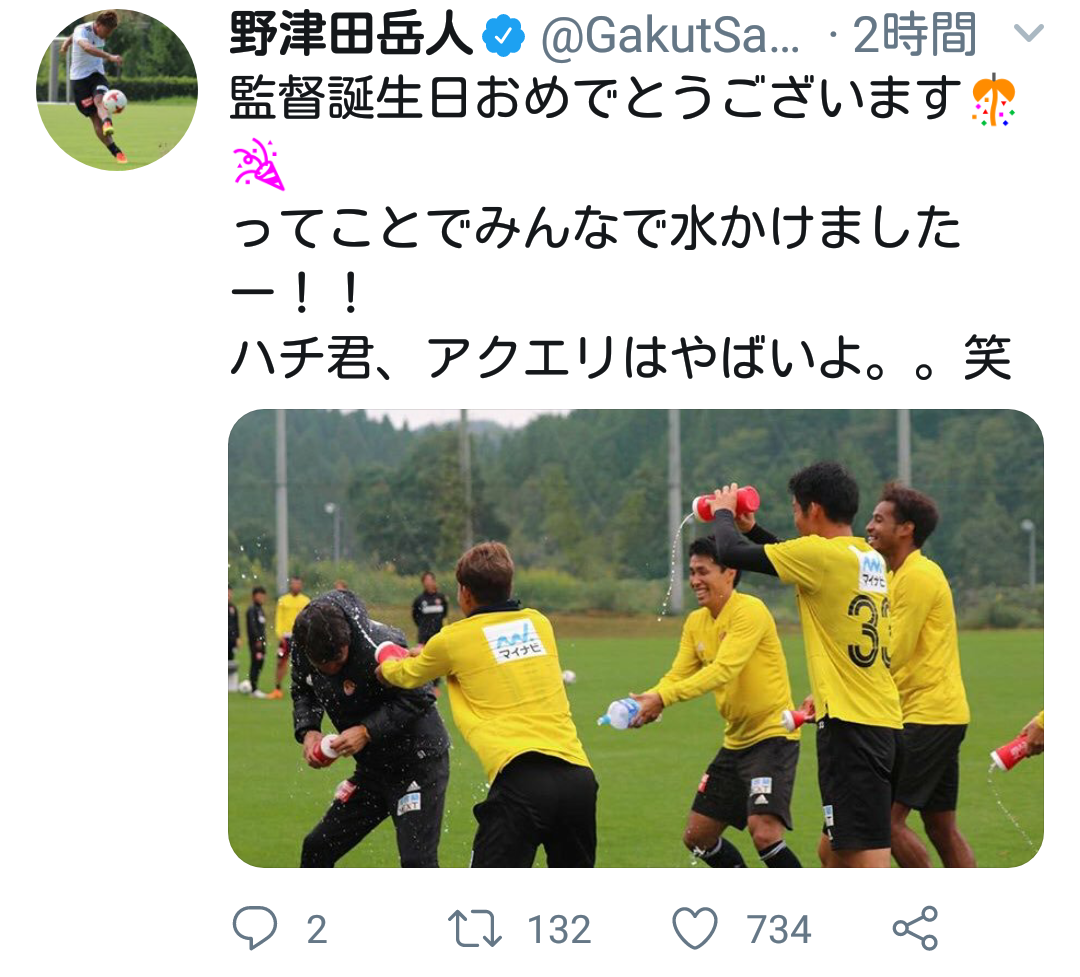Viewport: 1080px width, 977px height.
Task: Like the tweet with heart icon
Action: 695,928
